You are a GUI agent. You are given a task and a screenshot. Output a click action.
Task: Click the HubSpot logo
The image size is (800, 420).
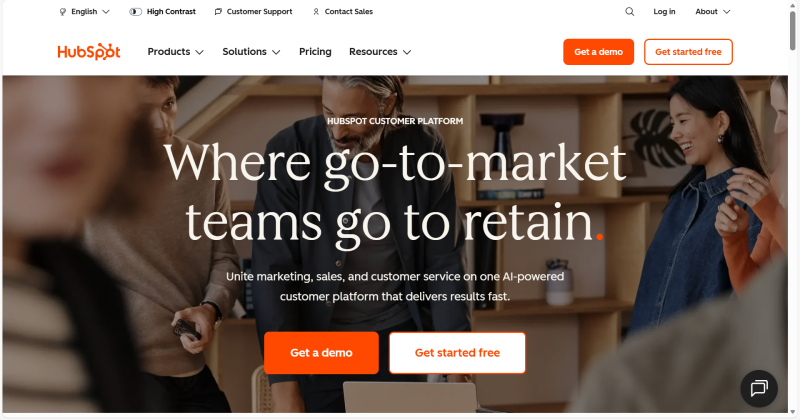coord(89,52)
